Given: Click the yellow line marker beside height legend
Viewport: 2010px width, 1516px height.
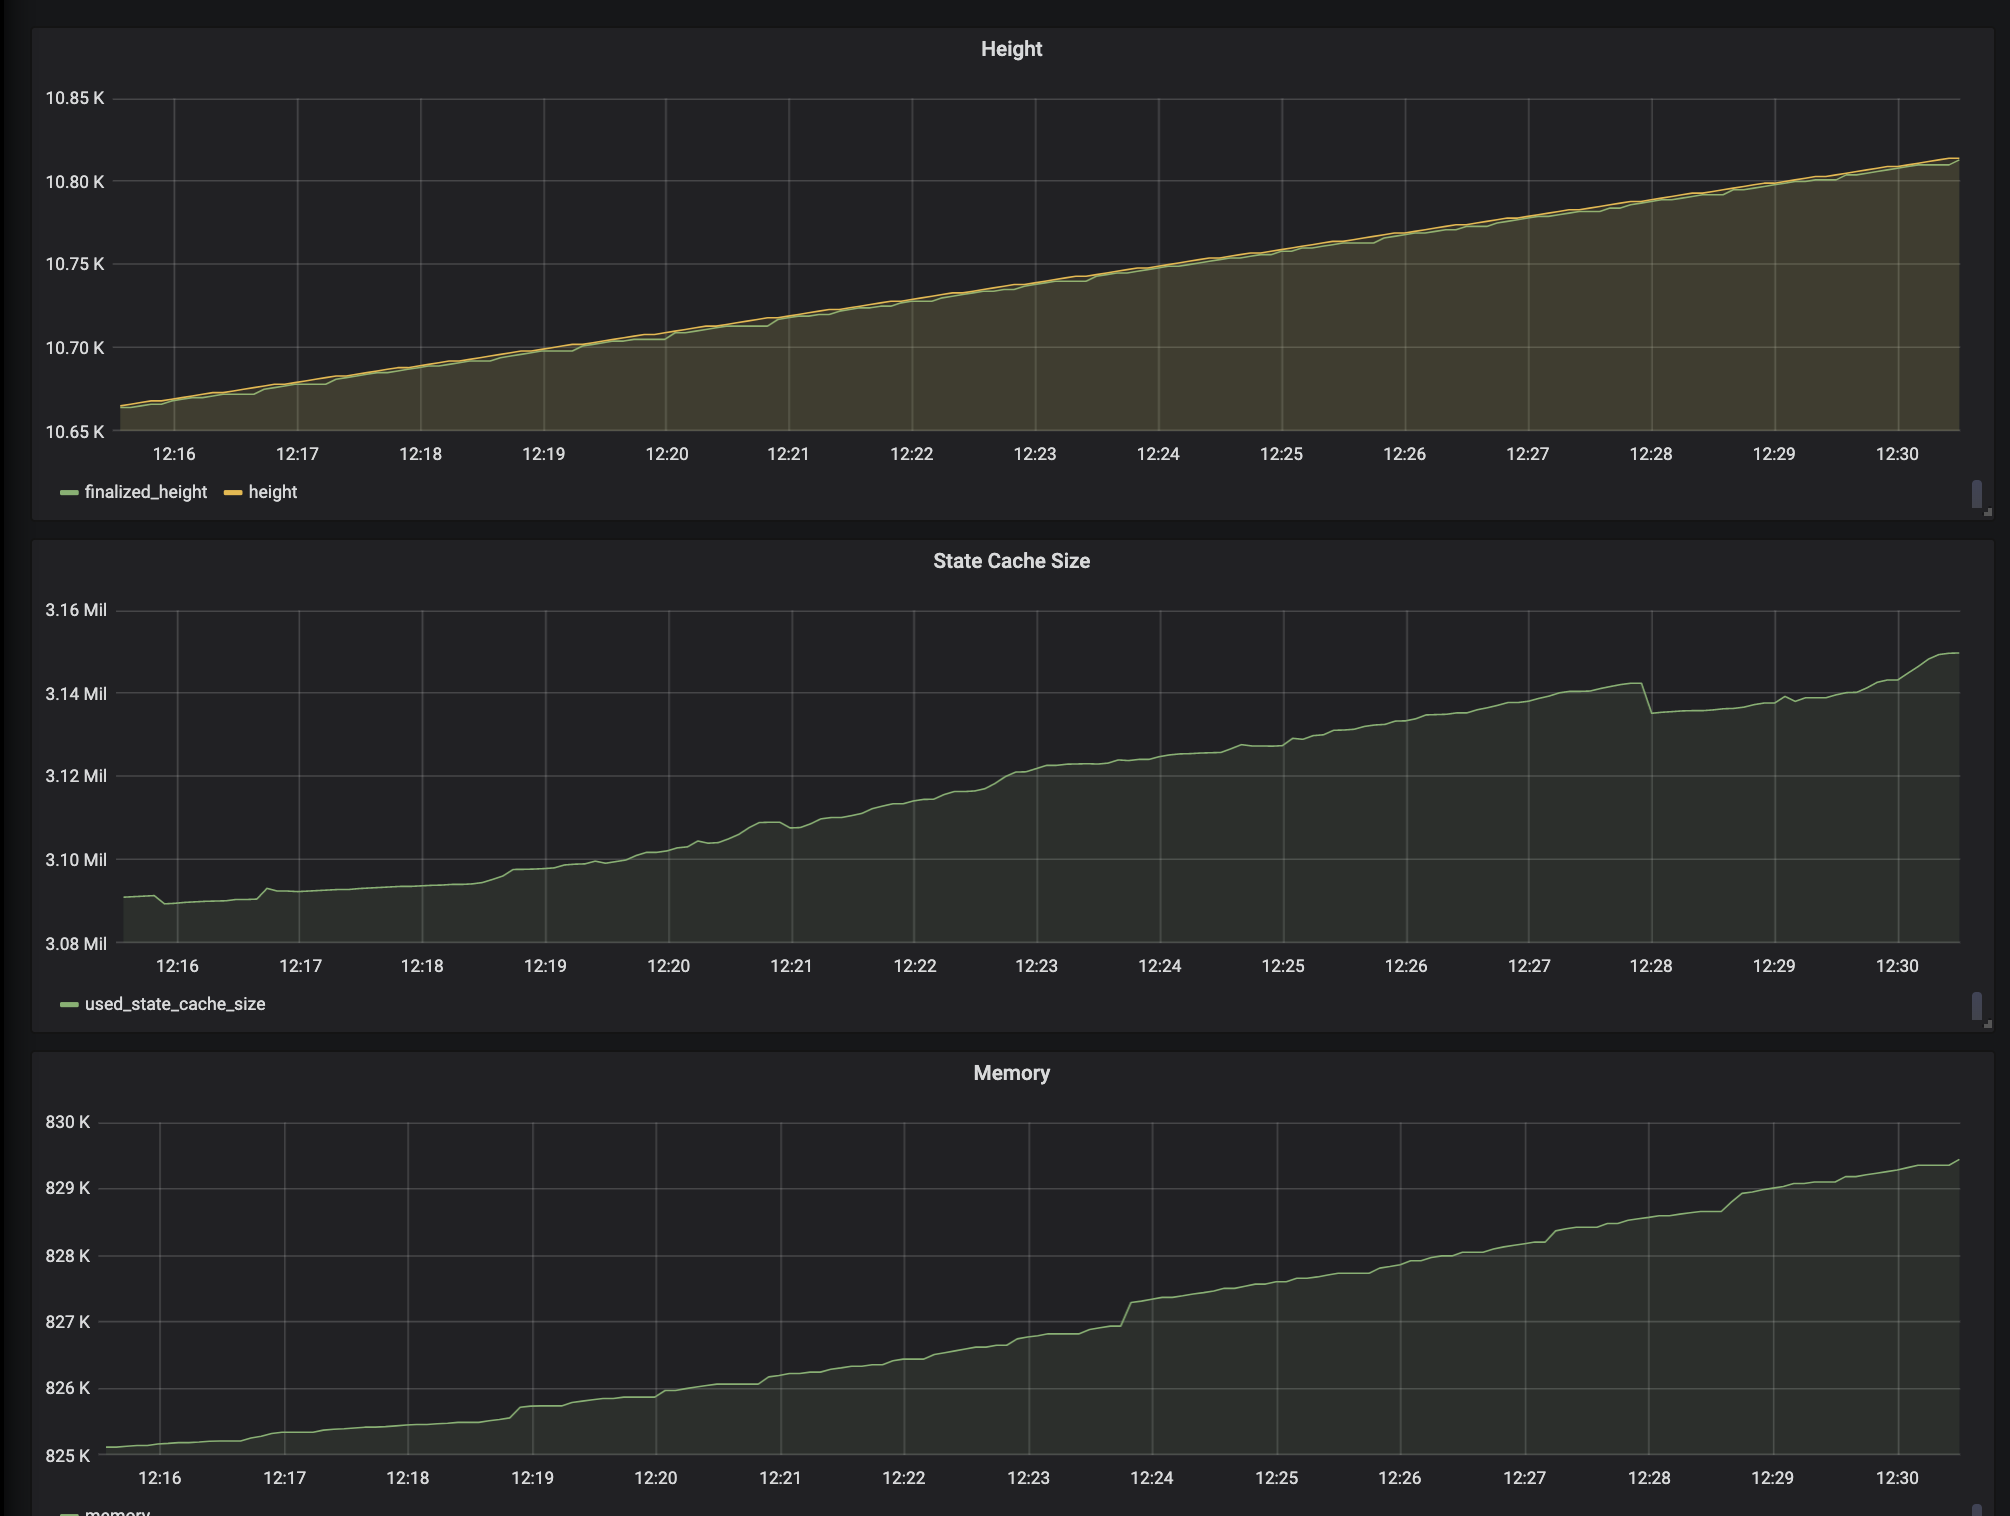Looking at the screenshot, I should point(233,492).
